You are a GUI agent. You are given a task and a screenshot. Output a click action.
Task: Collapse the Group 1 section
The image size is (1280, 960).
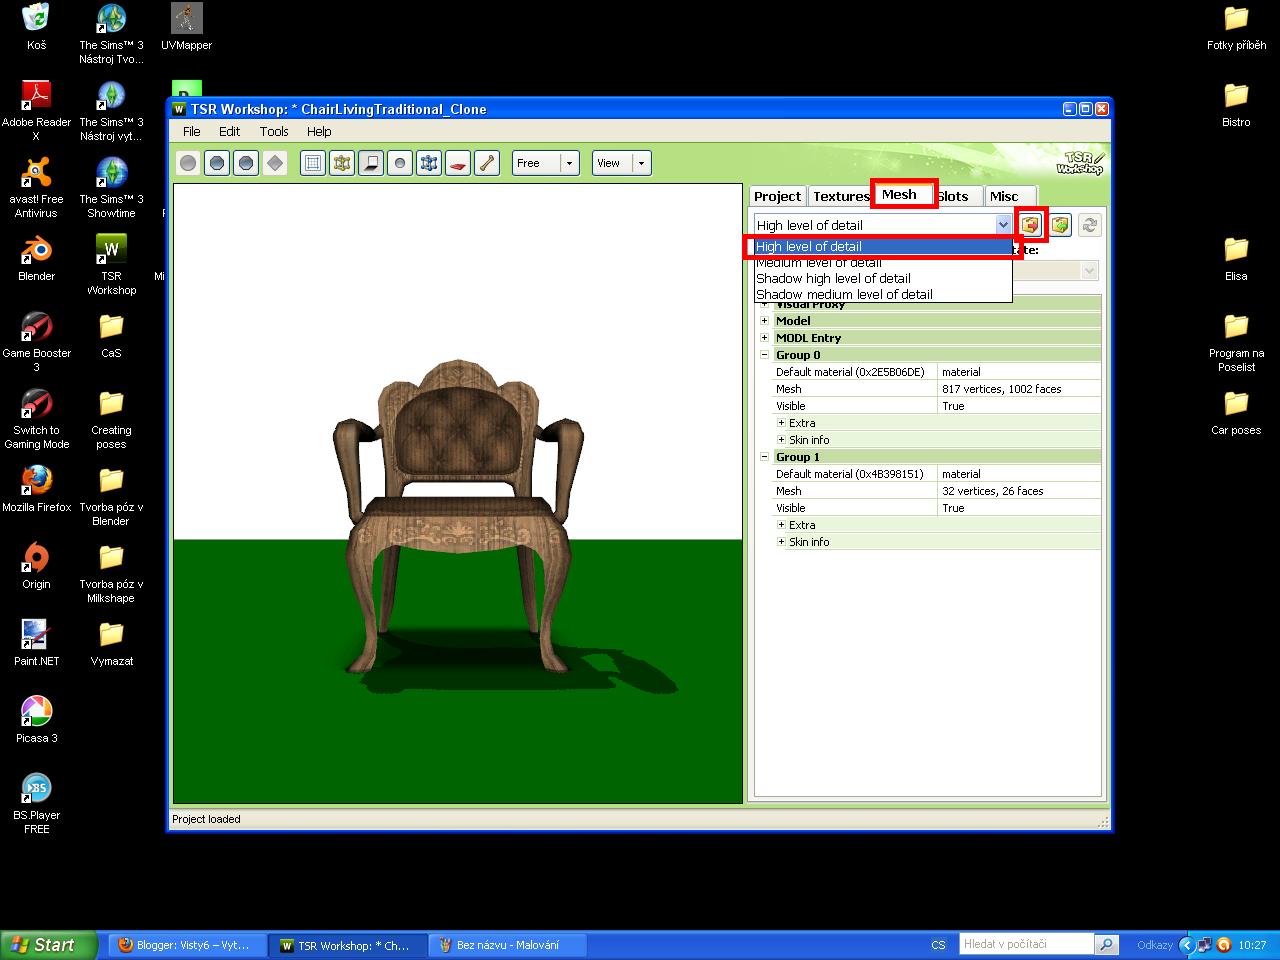tap(764, 457)
